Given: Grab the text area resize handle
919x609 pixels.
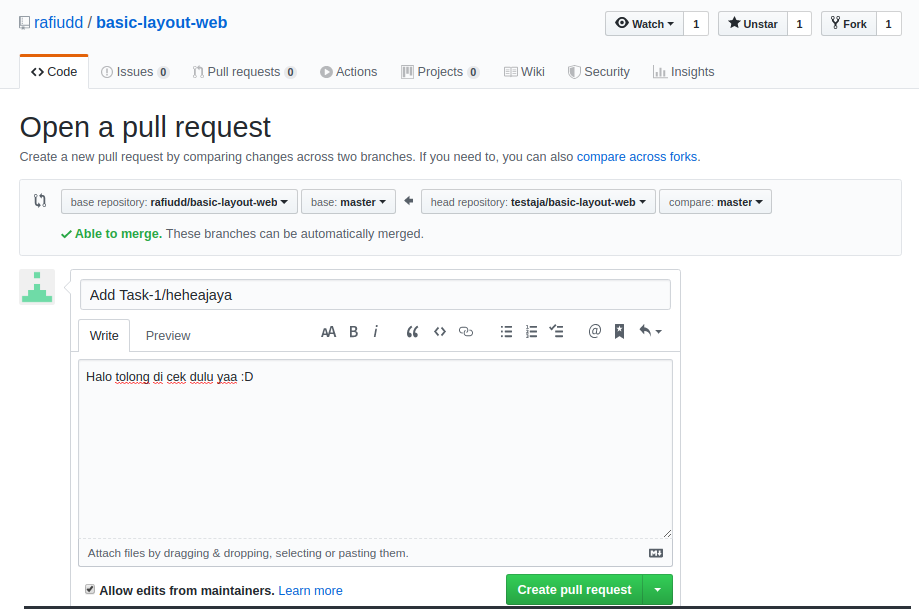Looking at the screenshot, I should pos(667,533).
